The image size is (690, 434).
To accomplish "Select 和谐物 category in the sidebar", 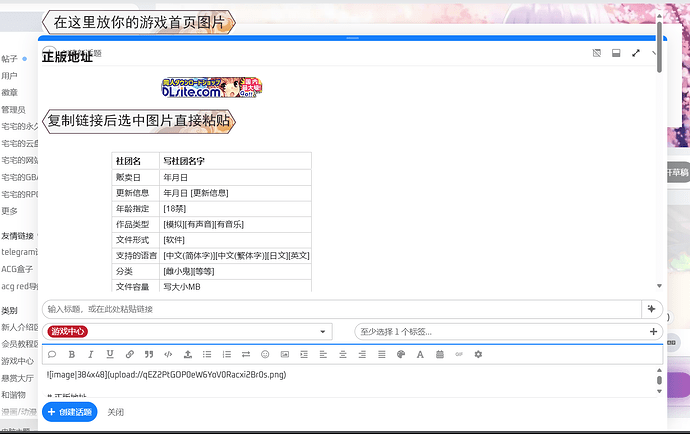I will 13,395.
